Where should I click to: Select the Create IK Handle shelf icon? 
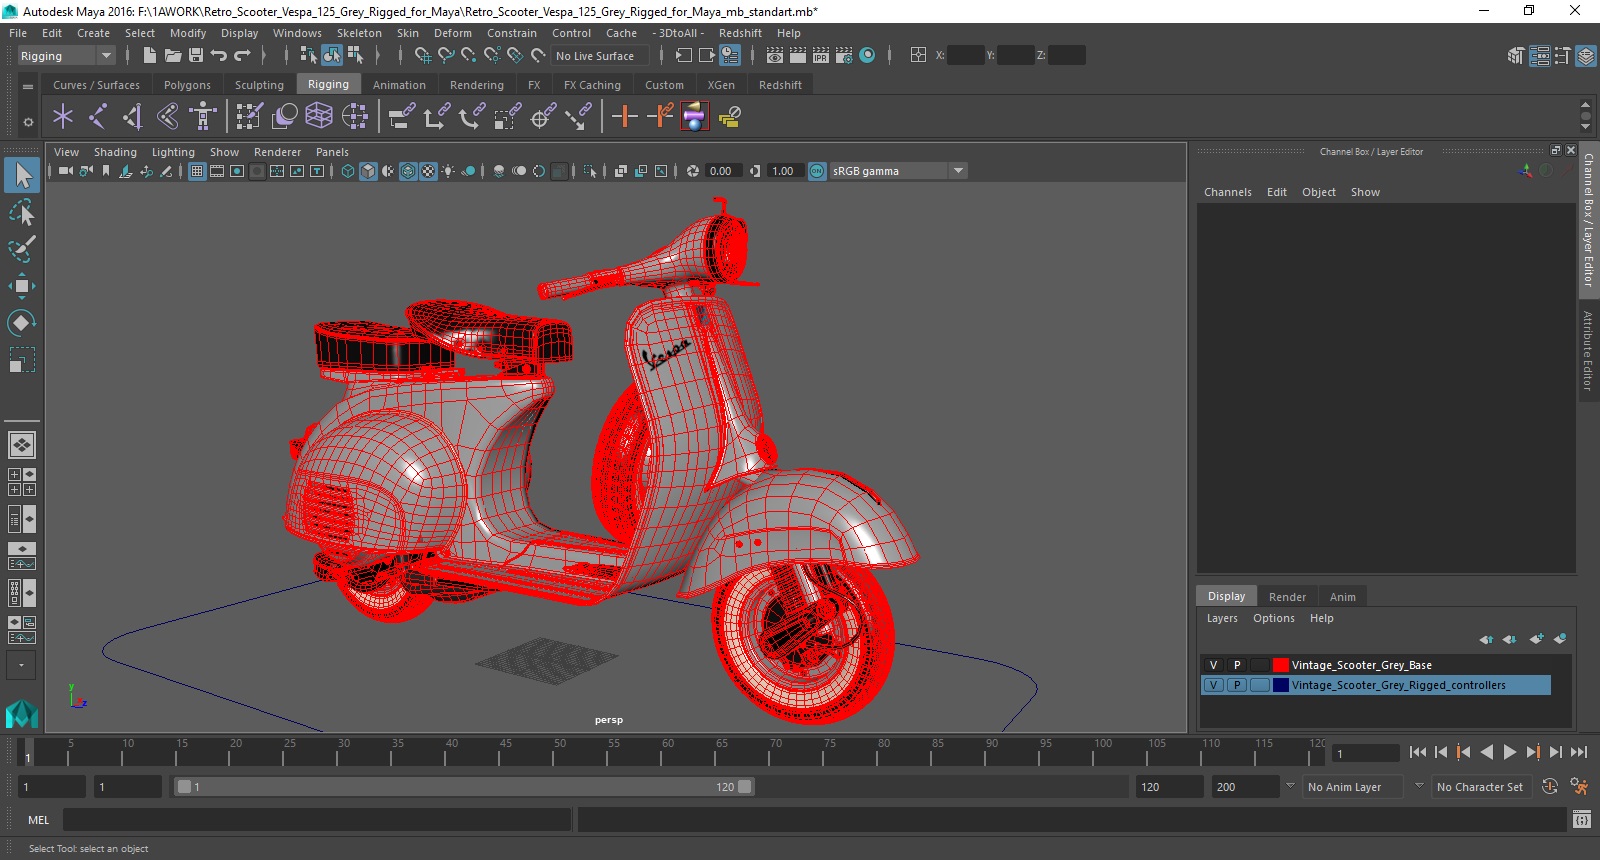132,117
